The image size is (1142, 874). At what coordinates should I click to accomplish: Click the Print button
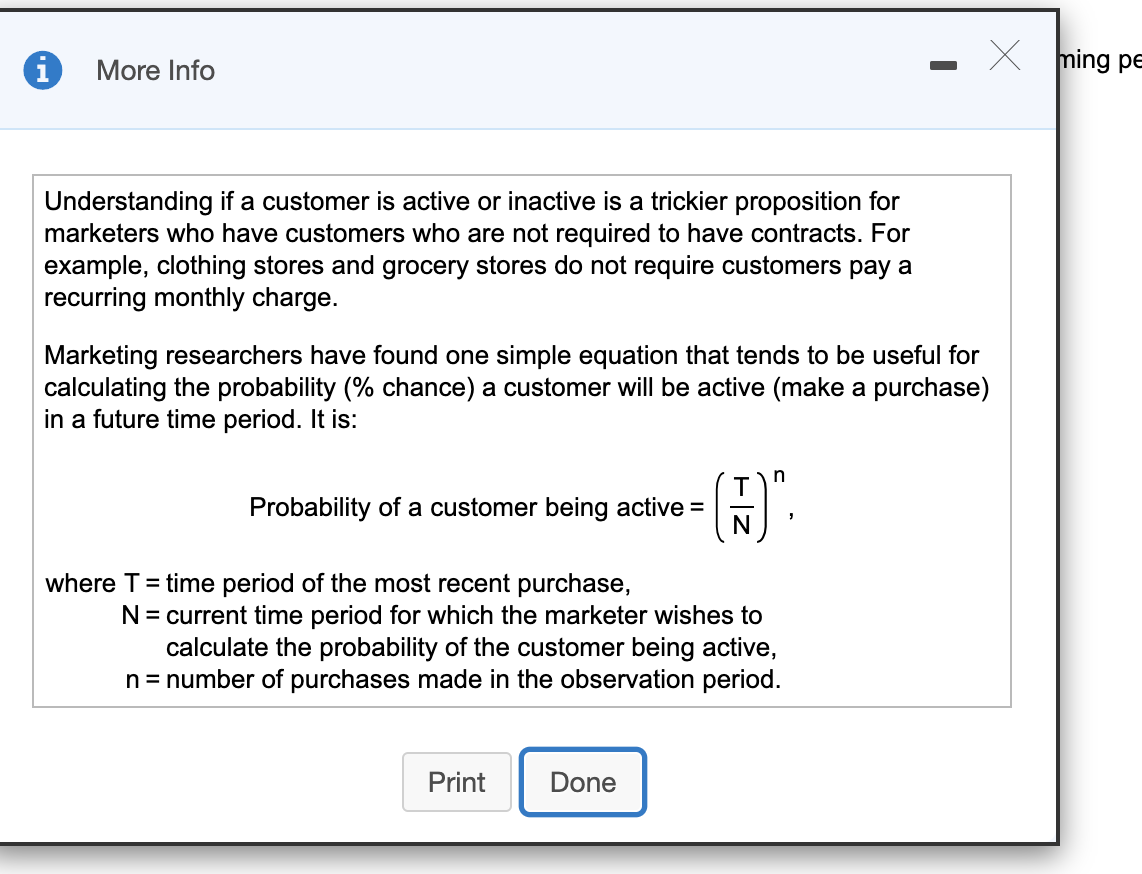point(457,782)
